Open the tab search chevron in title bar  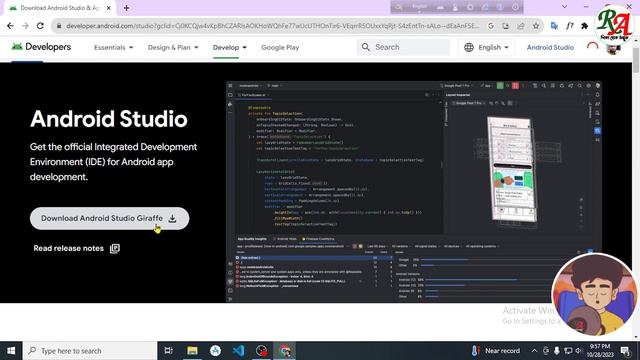point(564,7)
